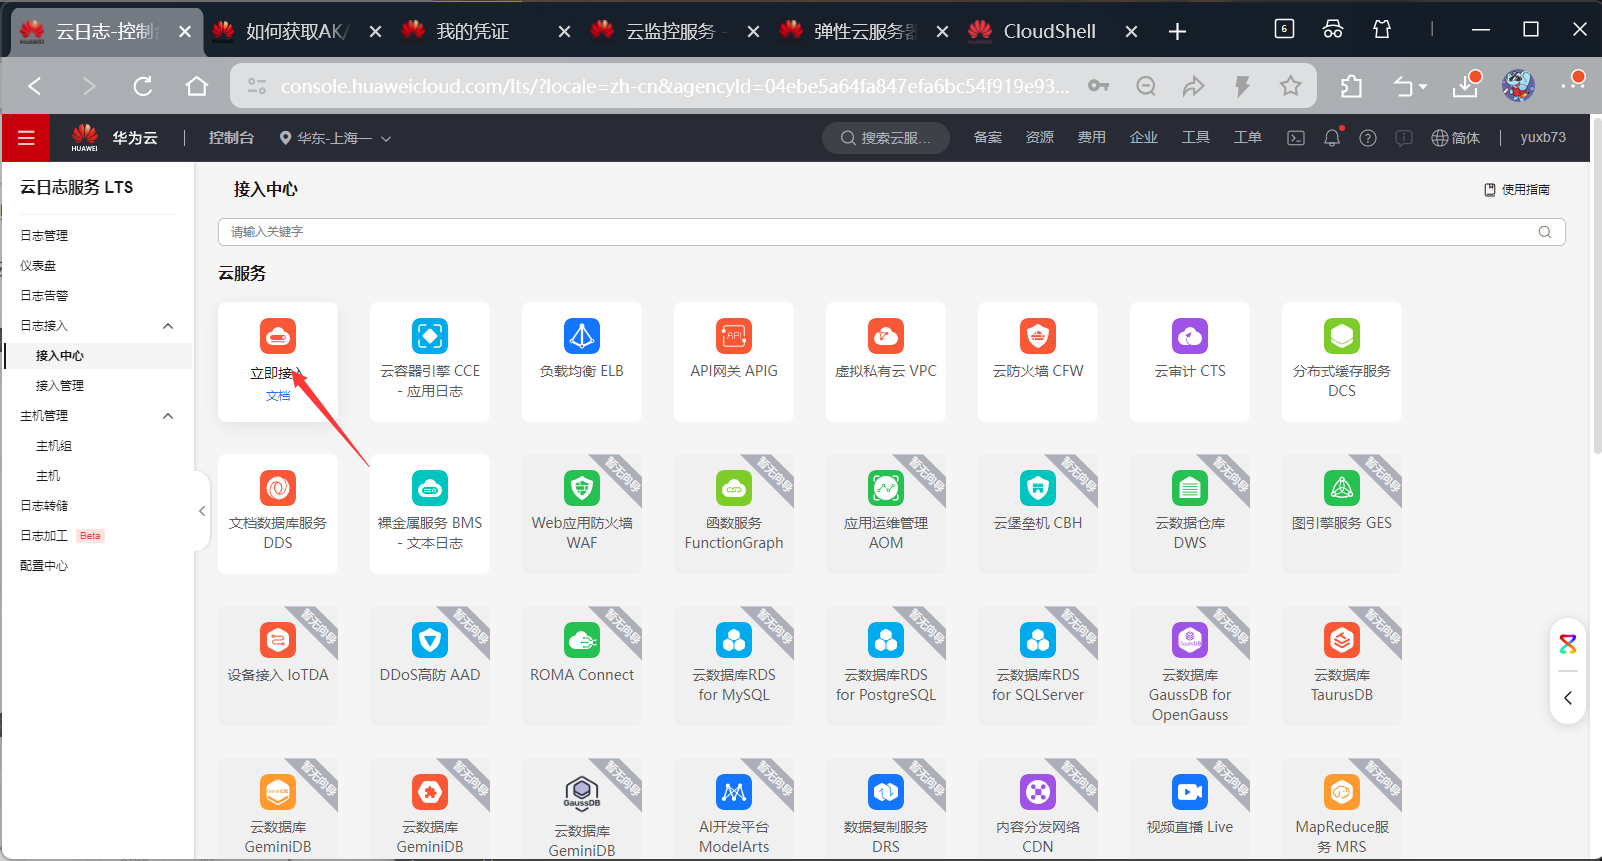Viewport: 1602px width, 861px height.
Task: Select the 负载均衡 ELB service icon
Action: (x=582, y=336)
